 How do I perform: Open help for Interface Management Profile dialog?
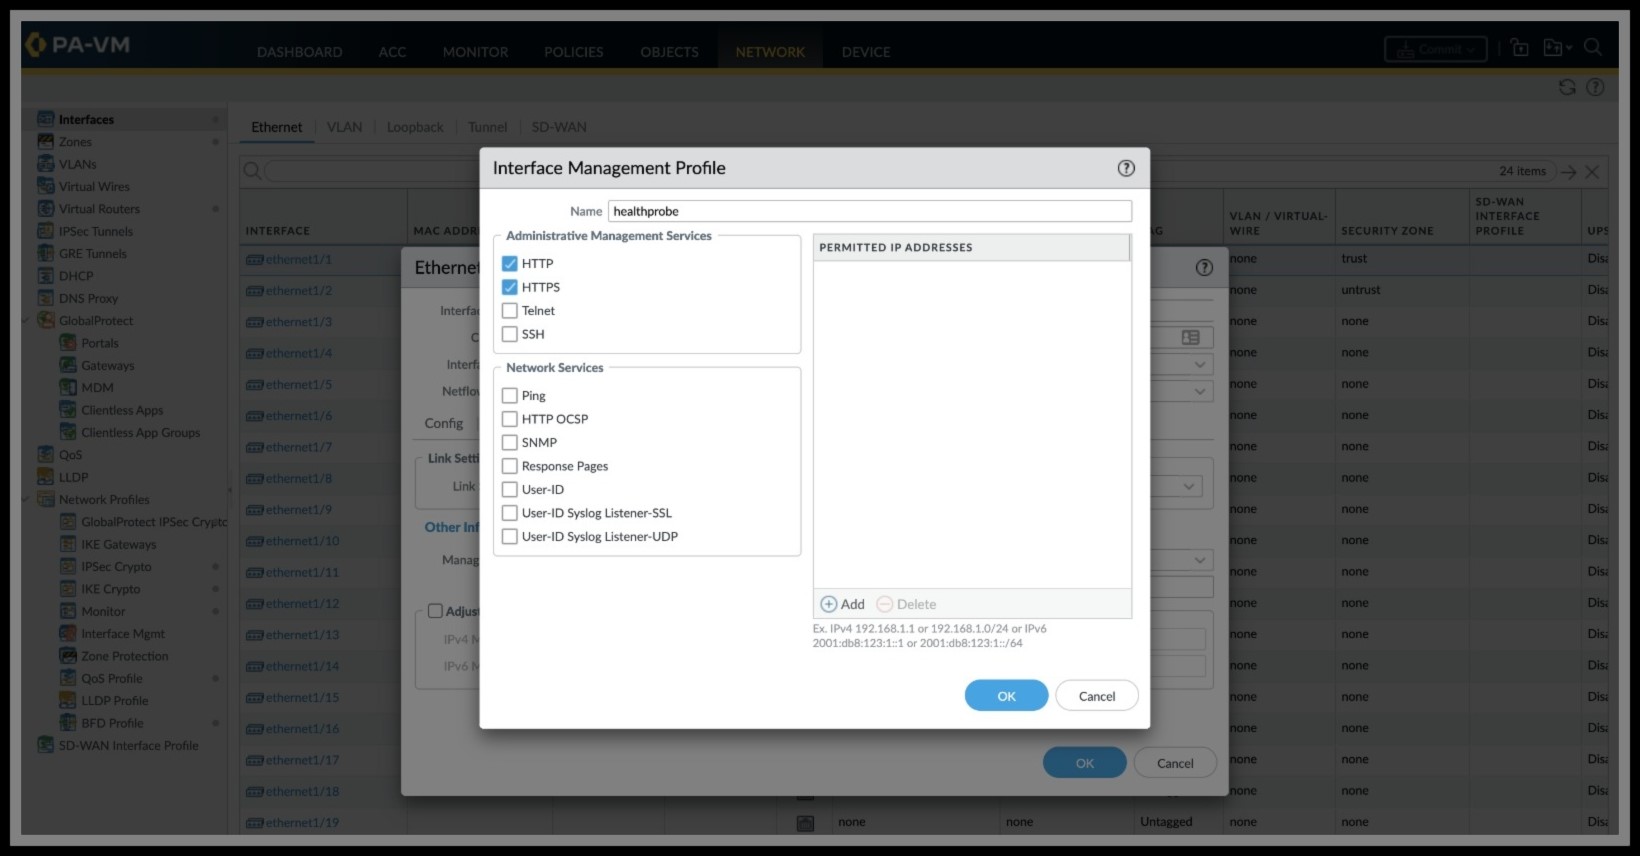tap(1126, 168)
